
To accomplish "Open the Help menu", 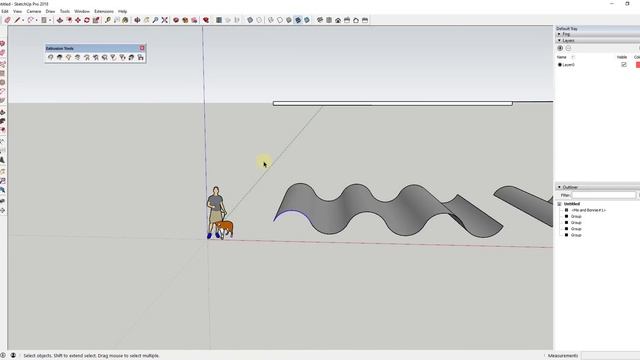I will (x=122, y=11).
